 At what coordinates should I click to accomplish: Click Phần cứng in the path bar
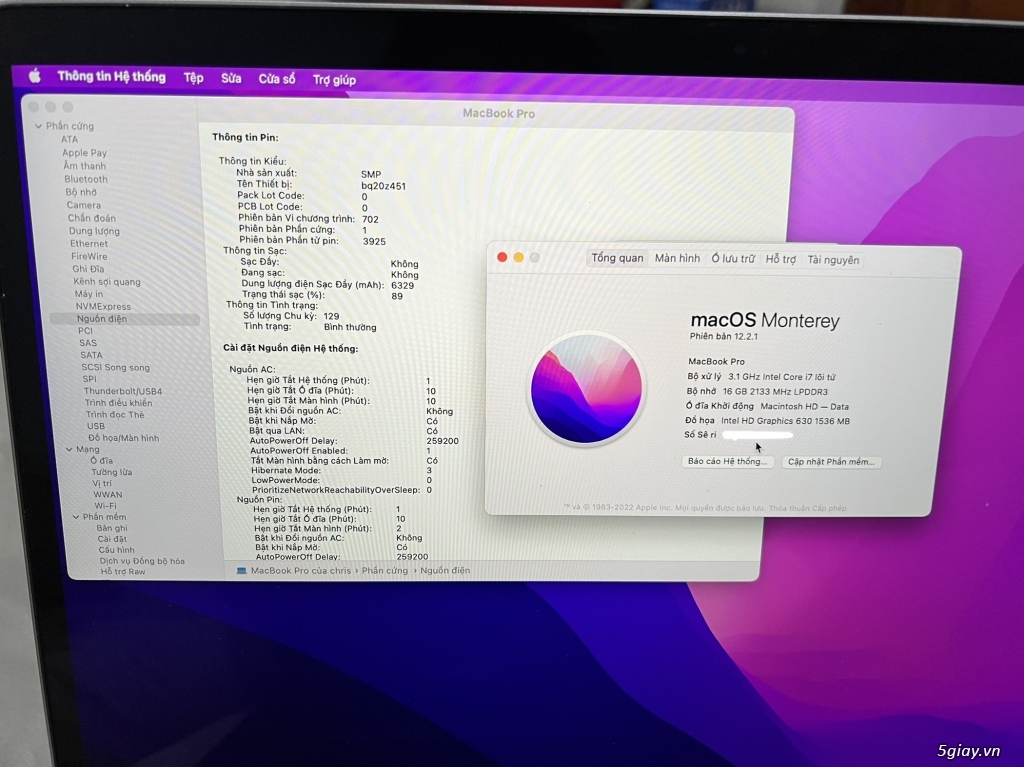pos(385,570)
